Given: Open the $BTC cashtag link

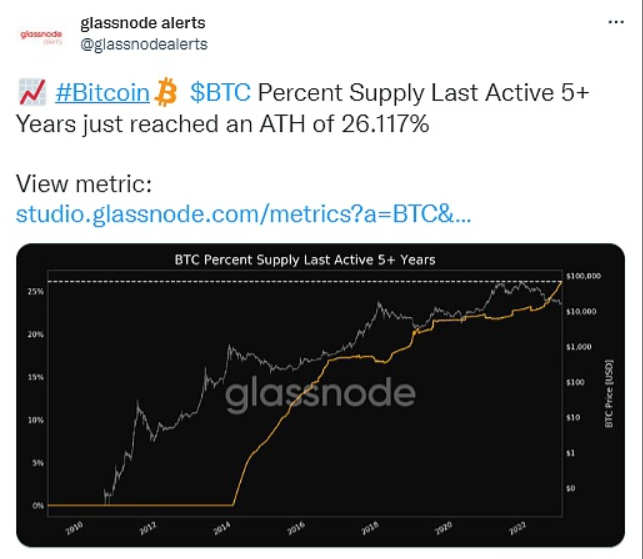Looking at the screenshot, I should (x=220, y=94).
